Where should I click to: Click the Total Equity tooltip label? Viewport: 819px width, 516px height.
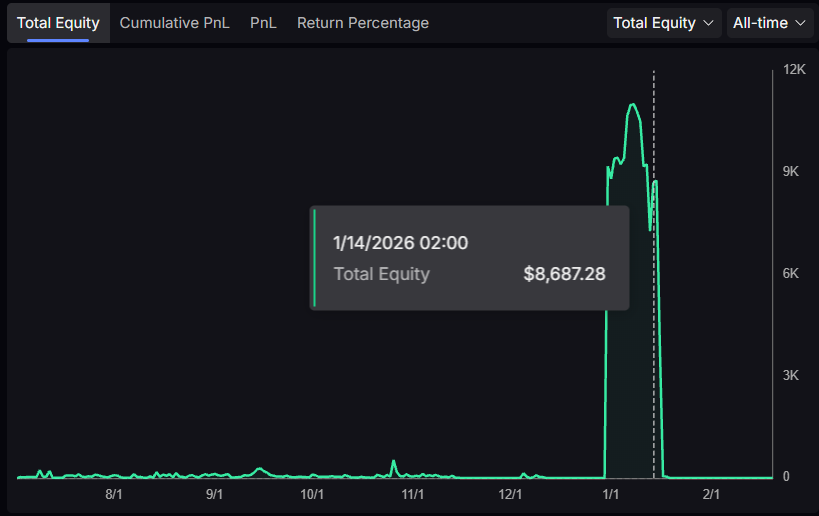click(x=381, y=274)
